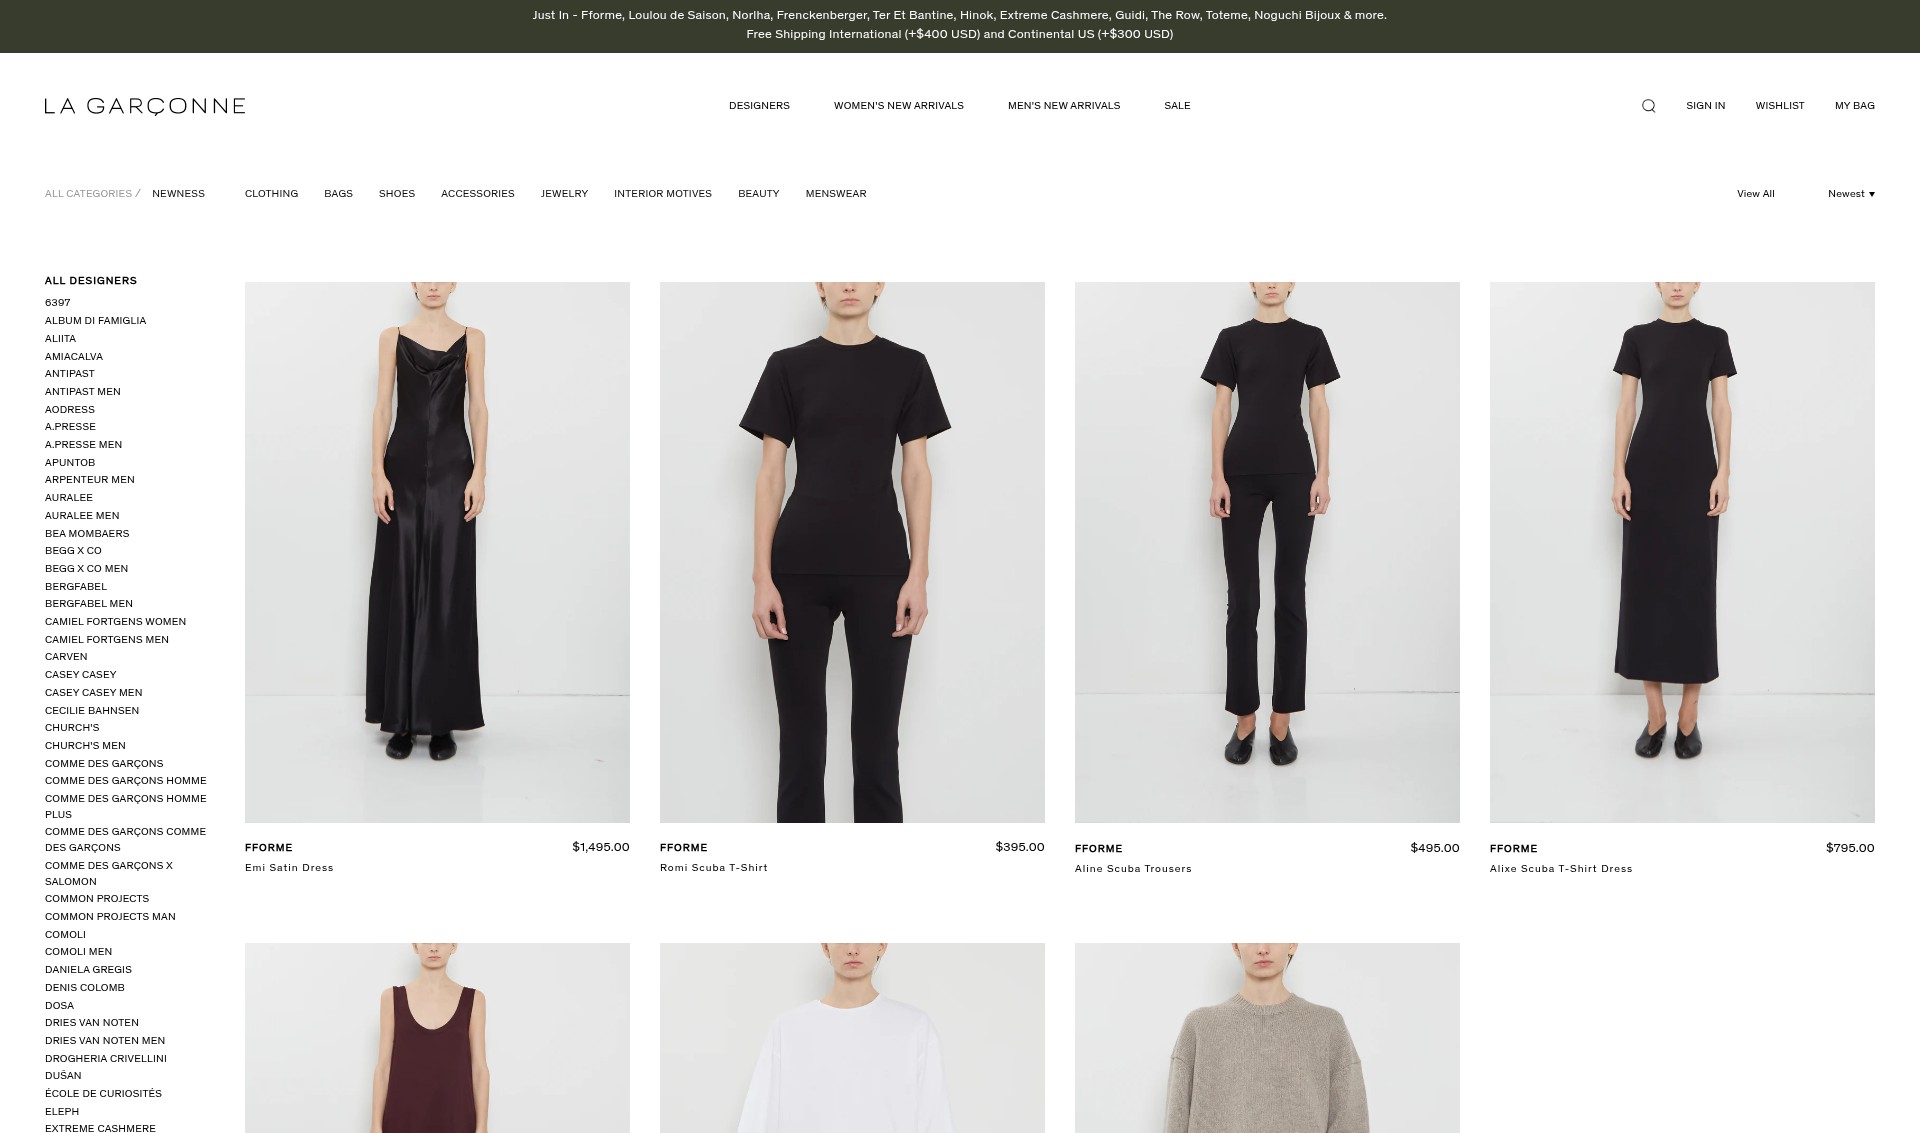Screen dimensions: 1920x1133
Task: Filter by Beauty category
Action: tap(758, 194)
